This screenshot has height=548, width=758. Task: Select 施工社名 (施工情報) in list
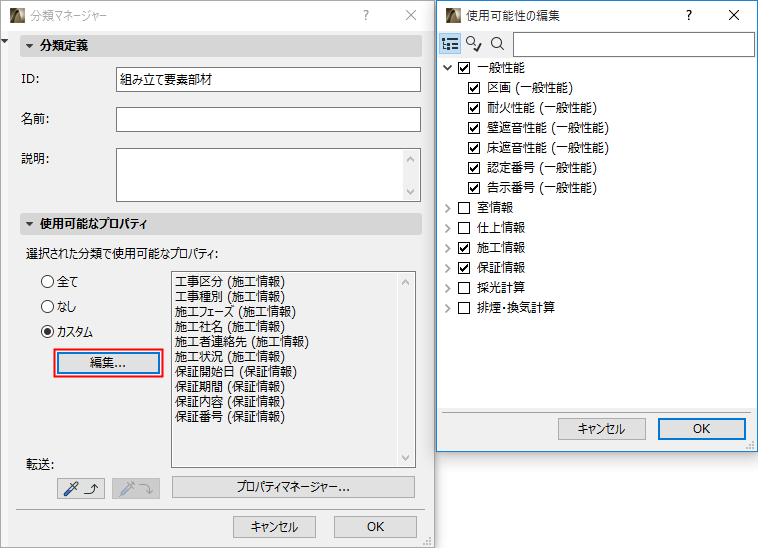[x=230, y=327]
